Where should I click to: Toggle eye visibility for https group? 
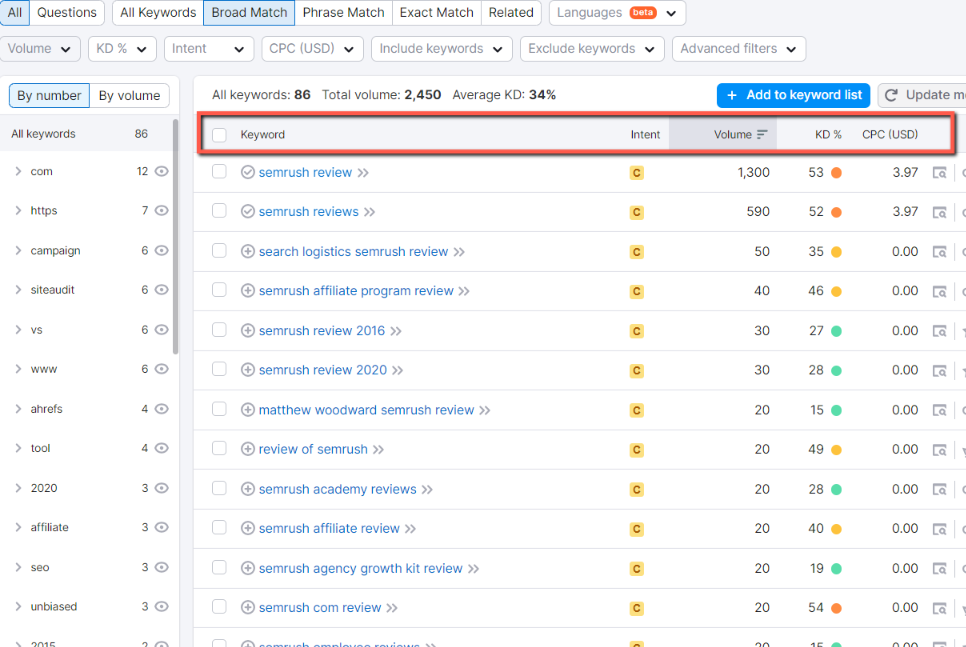[161, 211]
